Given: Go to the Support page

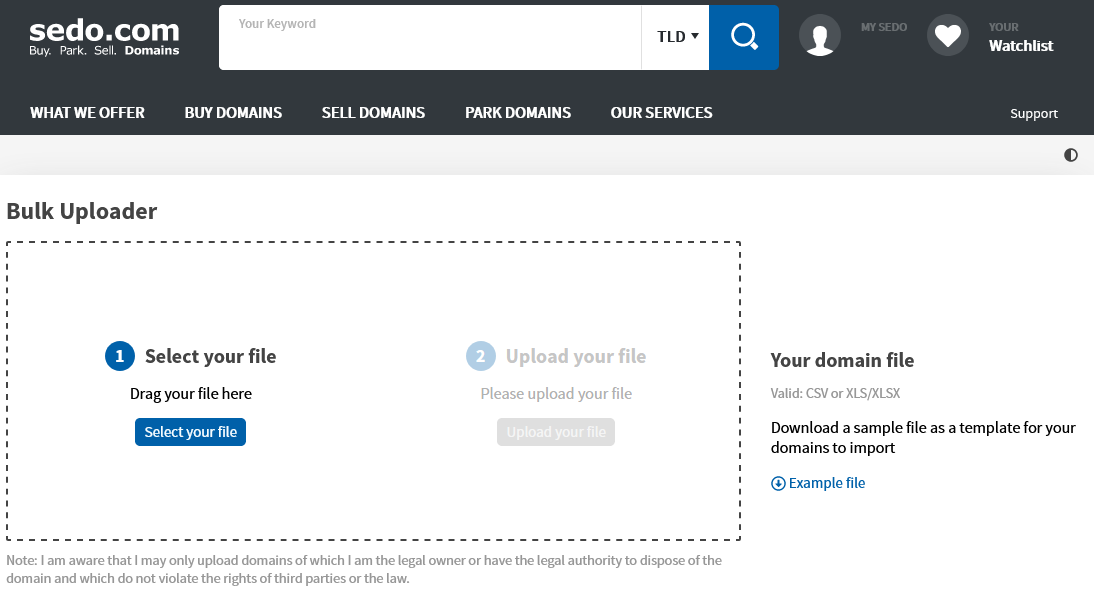Looking at the screenshot, I should [1033, 114].
